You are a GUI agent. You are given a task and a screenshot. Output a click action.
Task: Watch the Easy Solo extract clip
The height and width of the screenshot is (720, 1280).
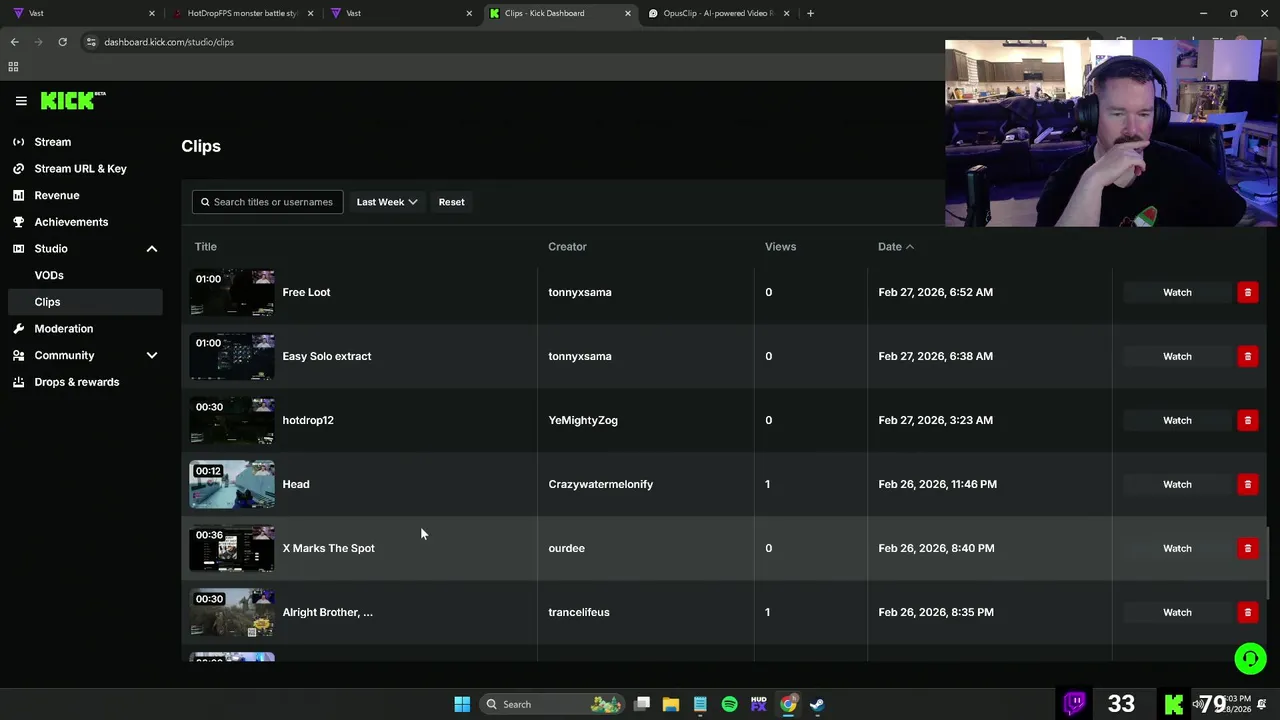(x=1177, y=356)
